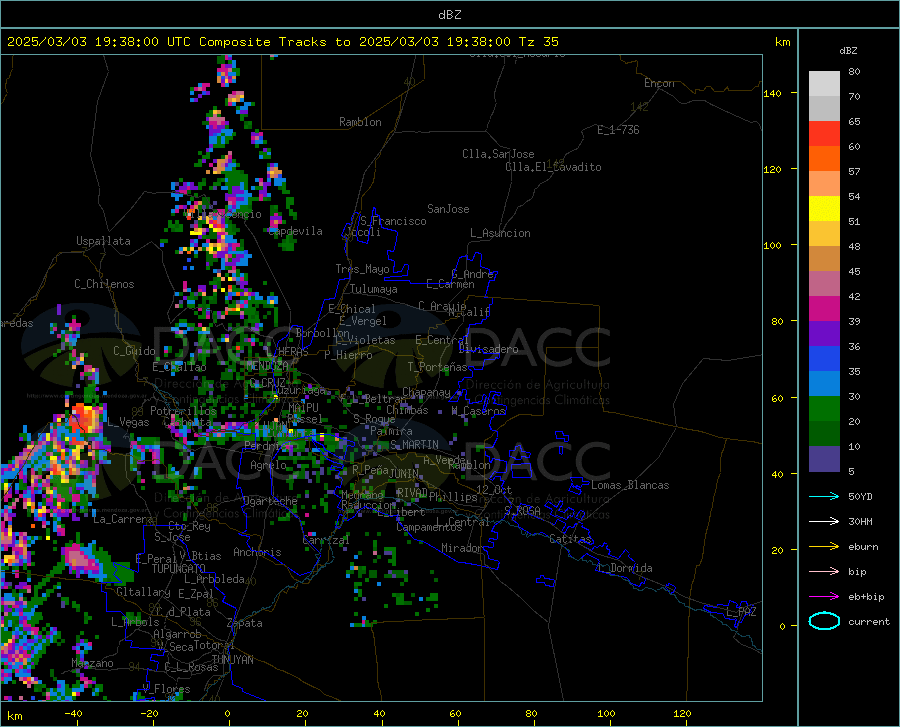This screenshot has width=900, height=727.
Task: Click the Ramblon label near top
Action: coord(360,122)
